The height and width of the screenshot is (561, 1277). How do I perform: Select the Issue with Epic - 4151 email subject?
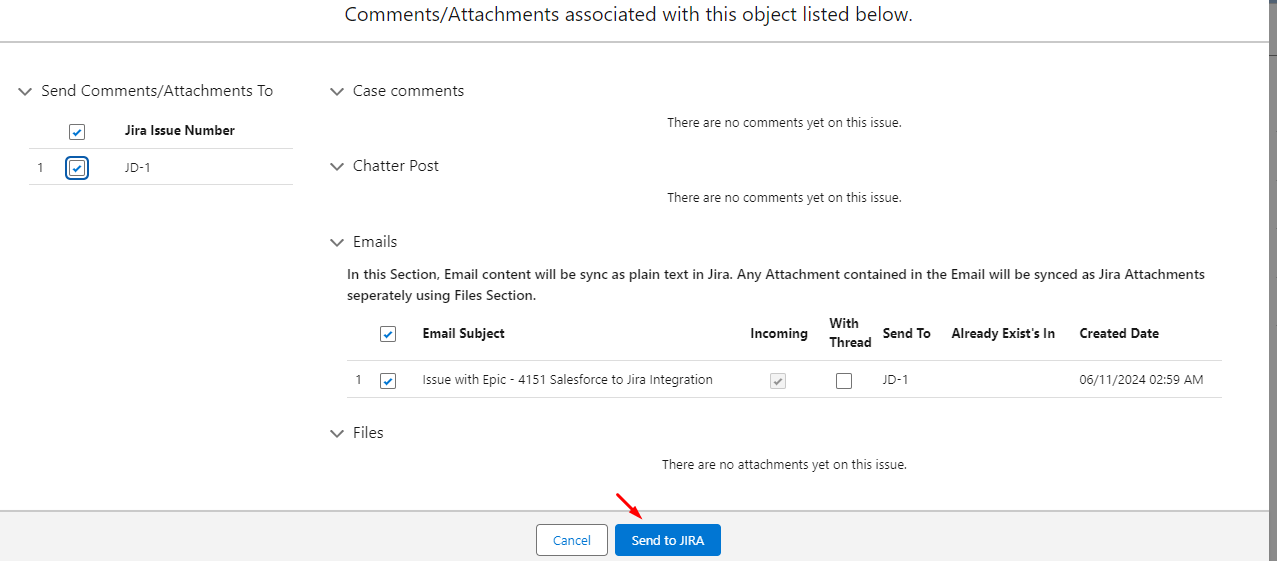click(x=568, y=380)
